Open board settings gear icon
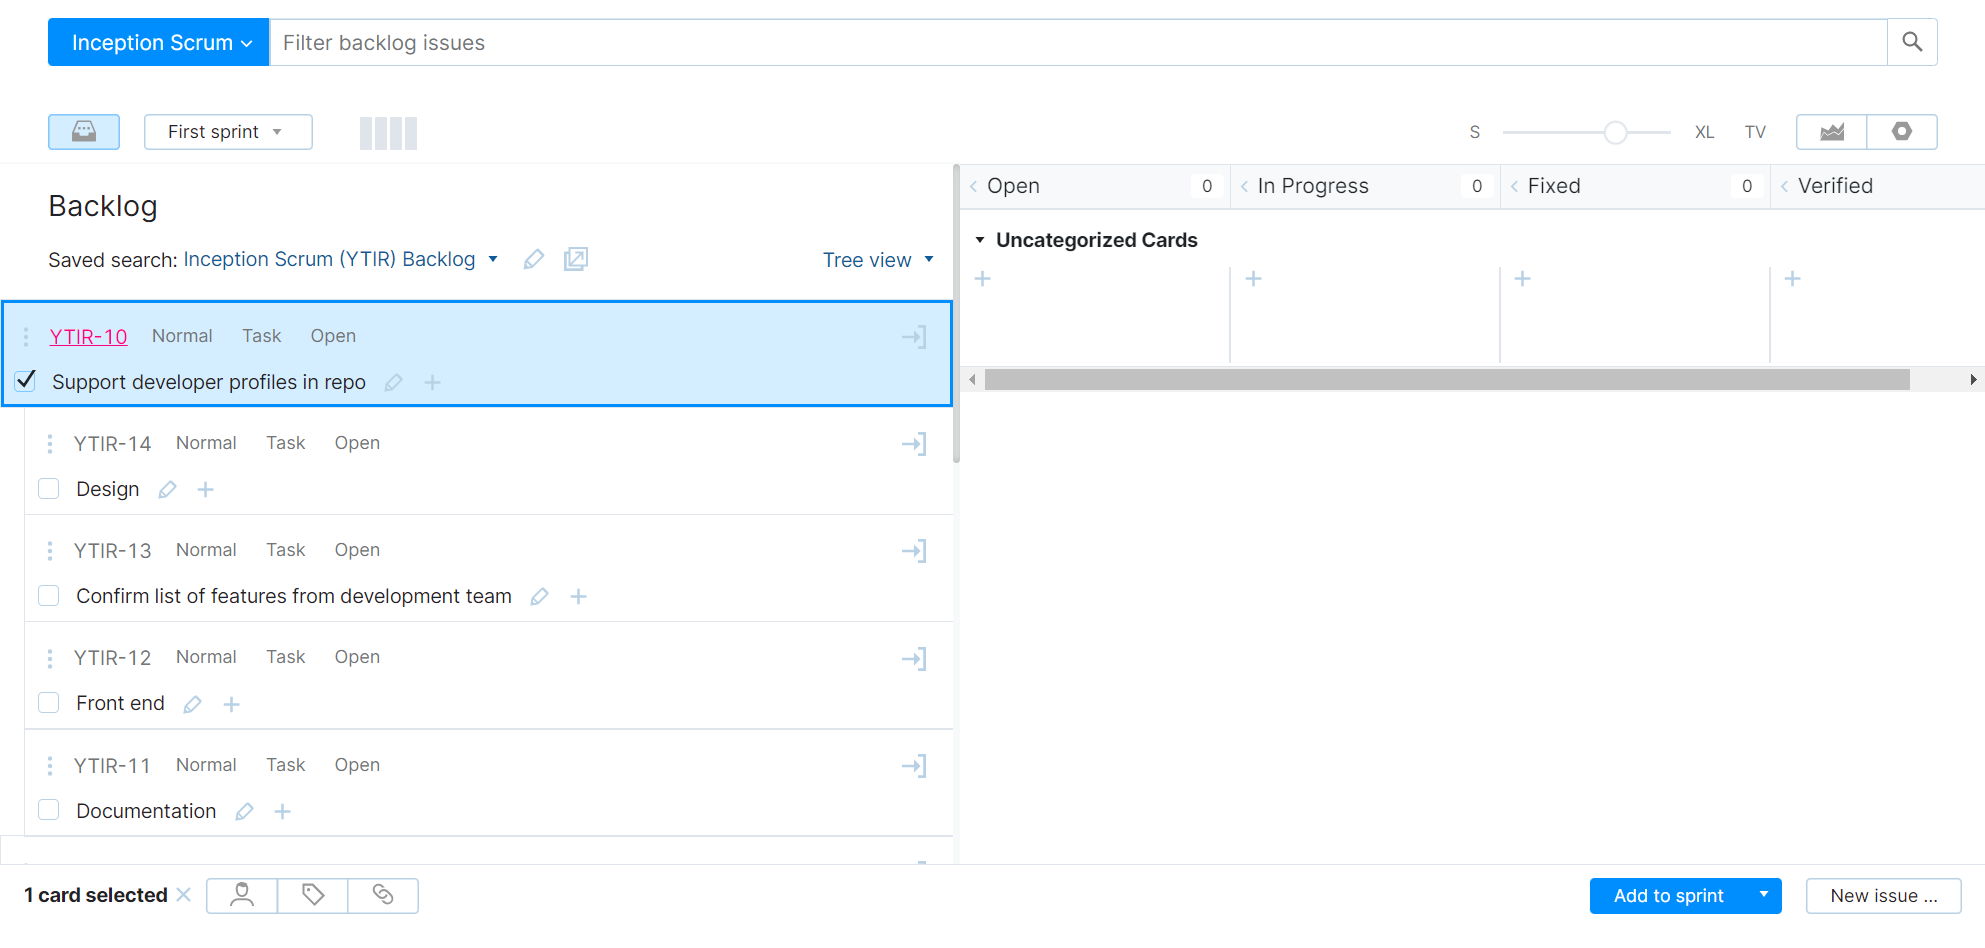1985x948 pixels. point(1901,132)
